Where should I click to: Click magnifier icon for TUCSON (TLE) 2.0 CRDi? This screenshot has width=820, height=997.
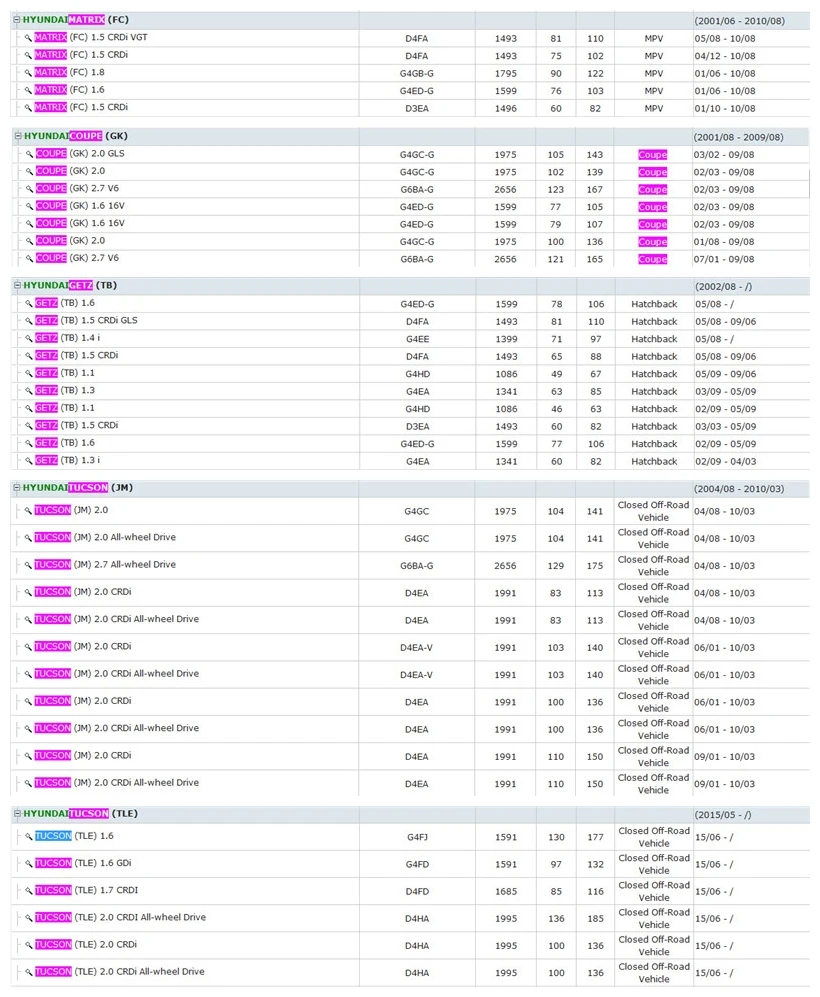(29, 945)
